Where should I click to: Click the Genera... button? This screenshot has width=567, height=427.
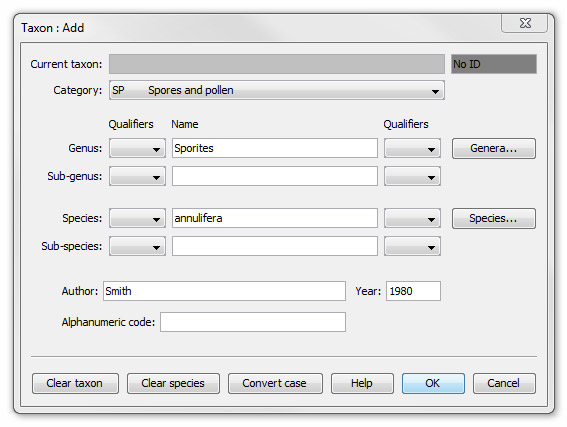click(494, 148)
